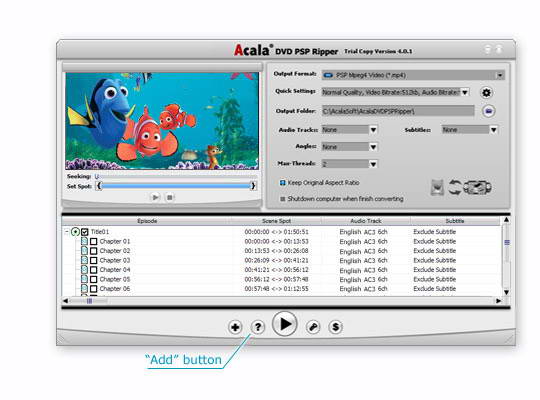Click the list scroll right arrow

coord(498,301)
